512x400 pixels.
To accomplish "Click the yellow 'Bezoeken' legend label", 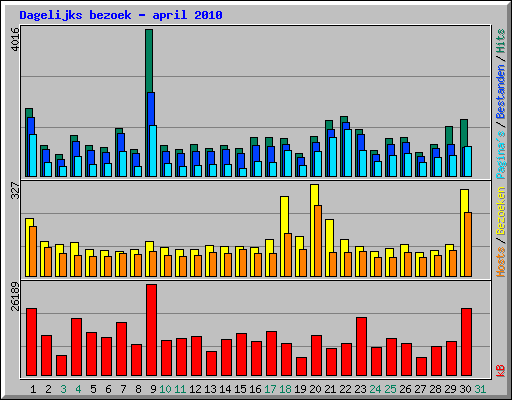I will 500,211.
